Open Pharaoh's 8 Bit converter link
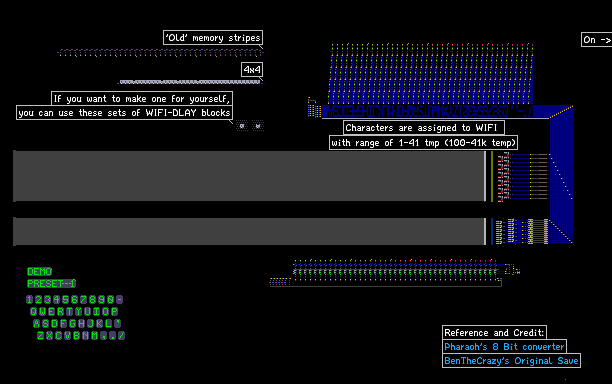This screenshot has height=384, width=612. pos(504,347)
